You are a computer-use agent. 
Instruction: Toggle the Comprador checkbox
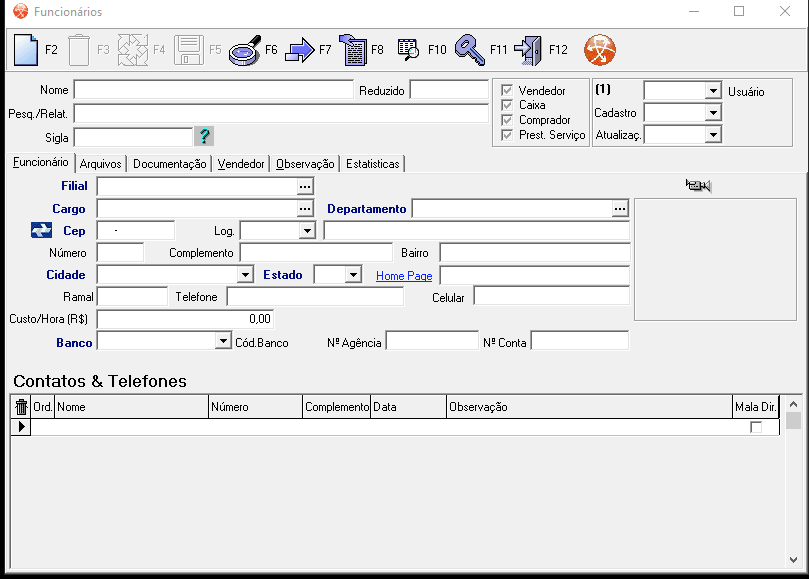click(507, 120)
